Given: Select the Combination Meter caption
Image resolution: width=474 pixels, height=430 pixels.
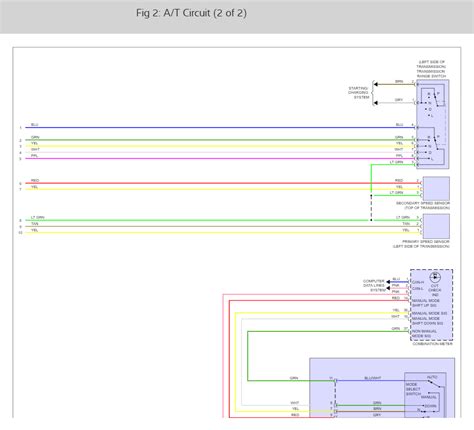Looking at the screenshot, I should (x=432, y=344).
